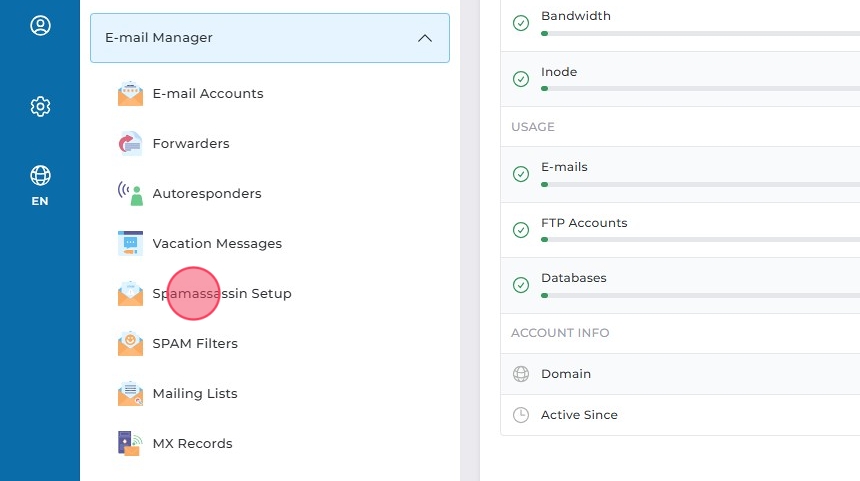Open user profile icon in sidebar
This screenshot has width=860, height=481.
click(40, 26)
